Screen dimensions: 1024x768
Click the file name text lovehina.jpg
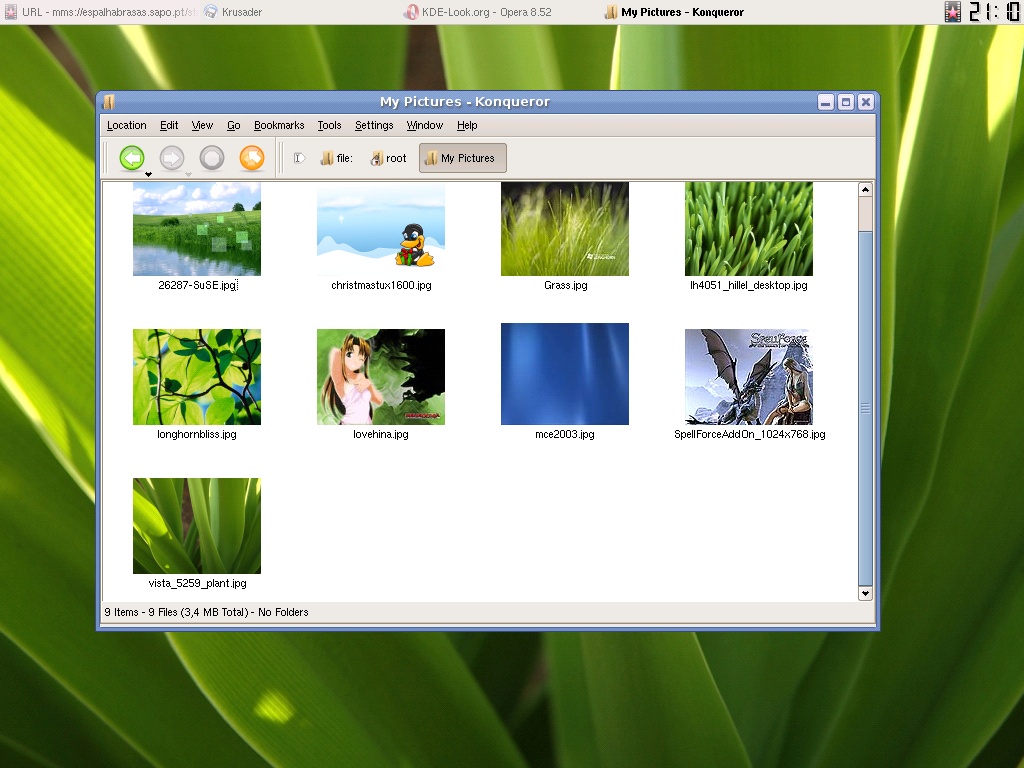tap(381, 434)
